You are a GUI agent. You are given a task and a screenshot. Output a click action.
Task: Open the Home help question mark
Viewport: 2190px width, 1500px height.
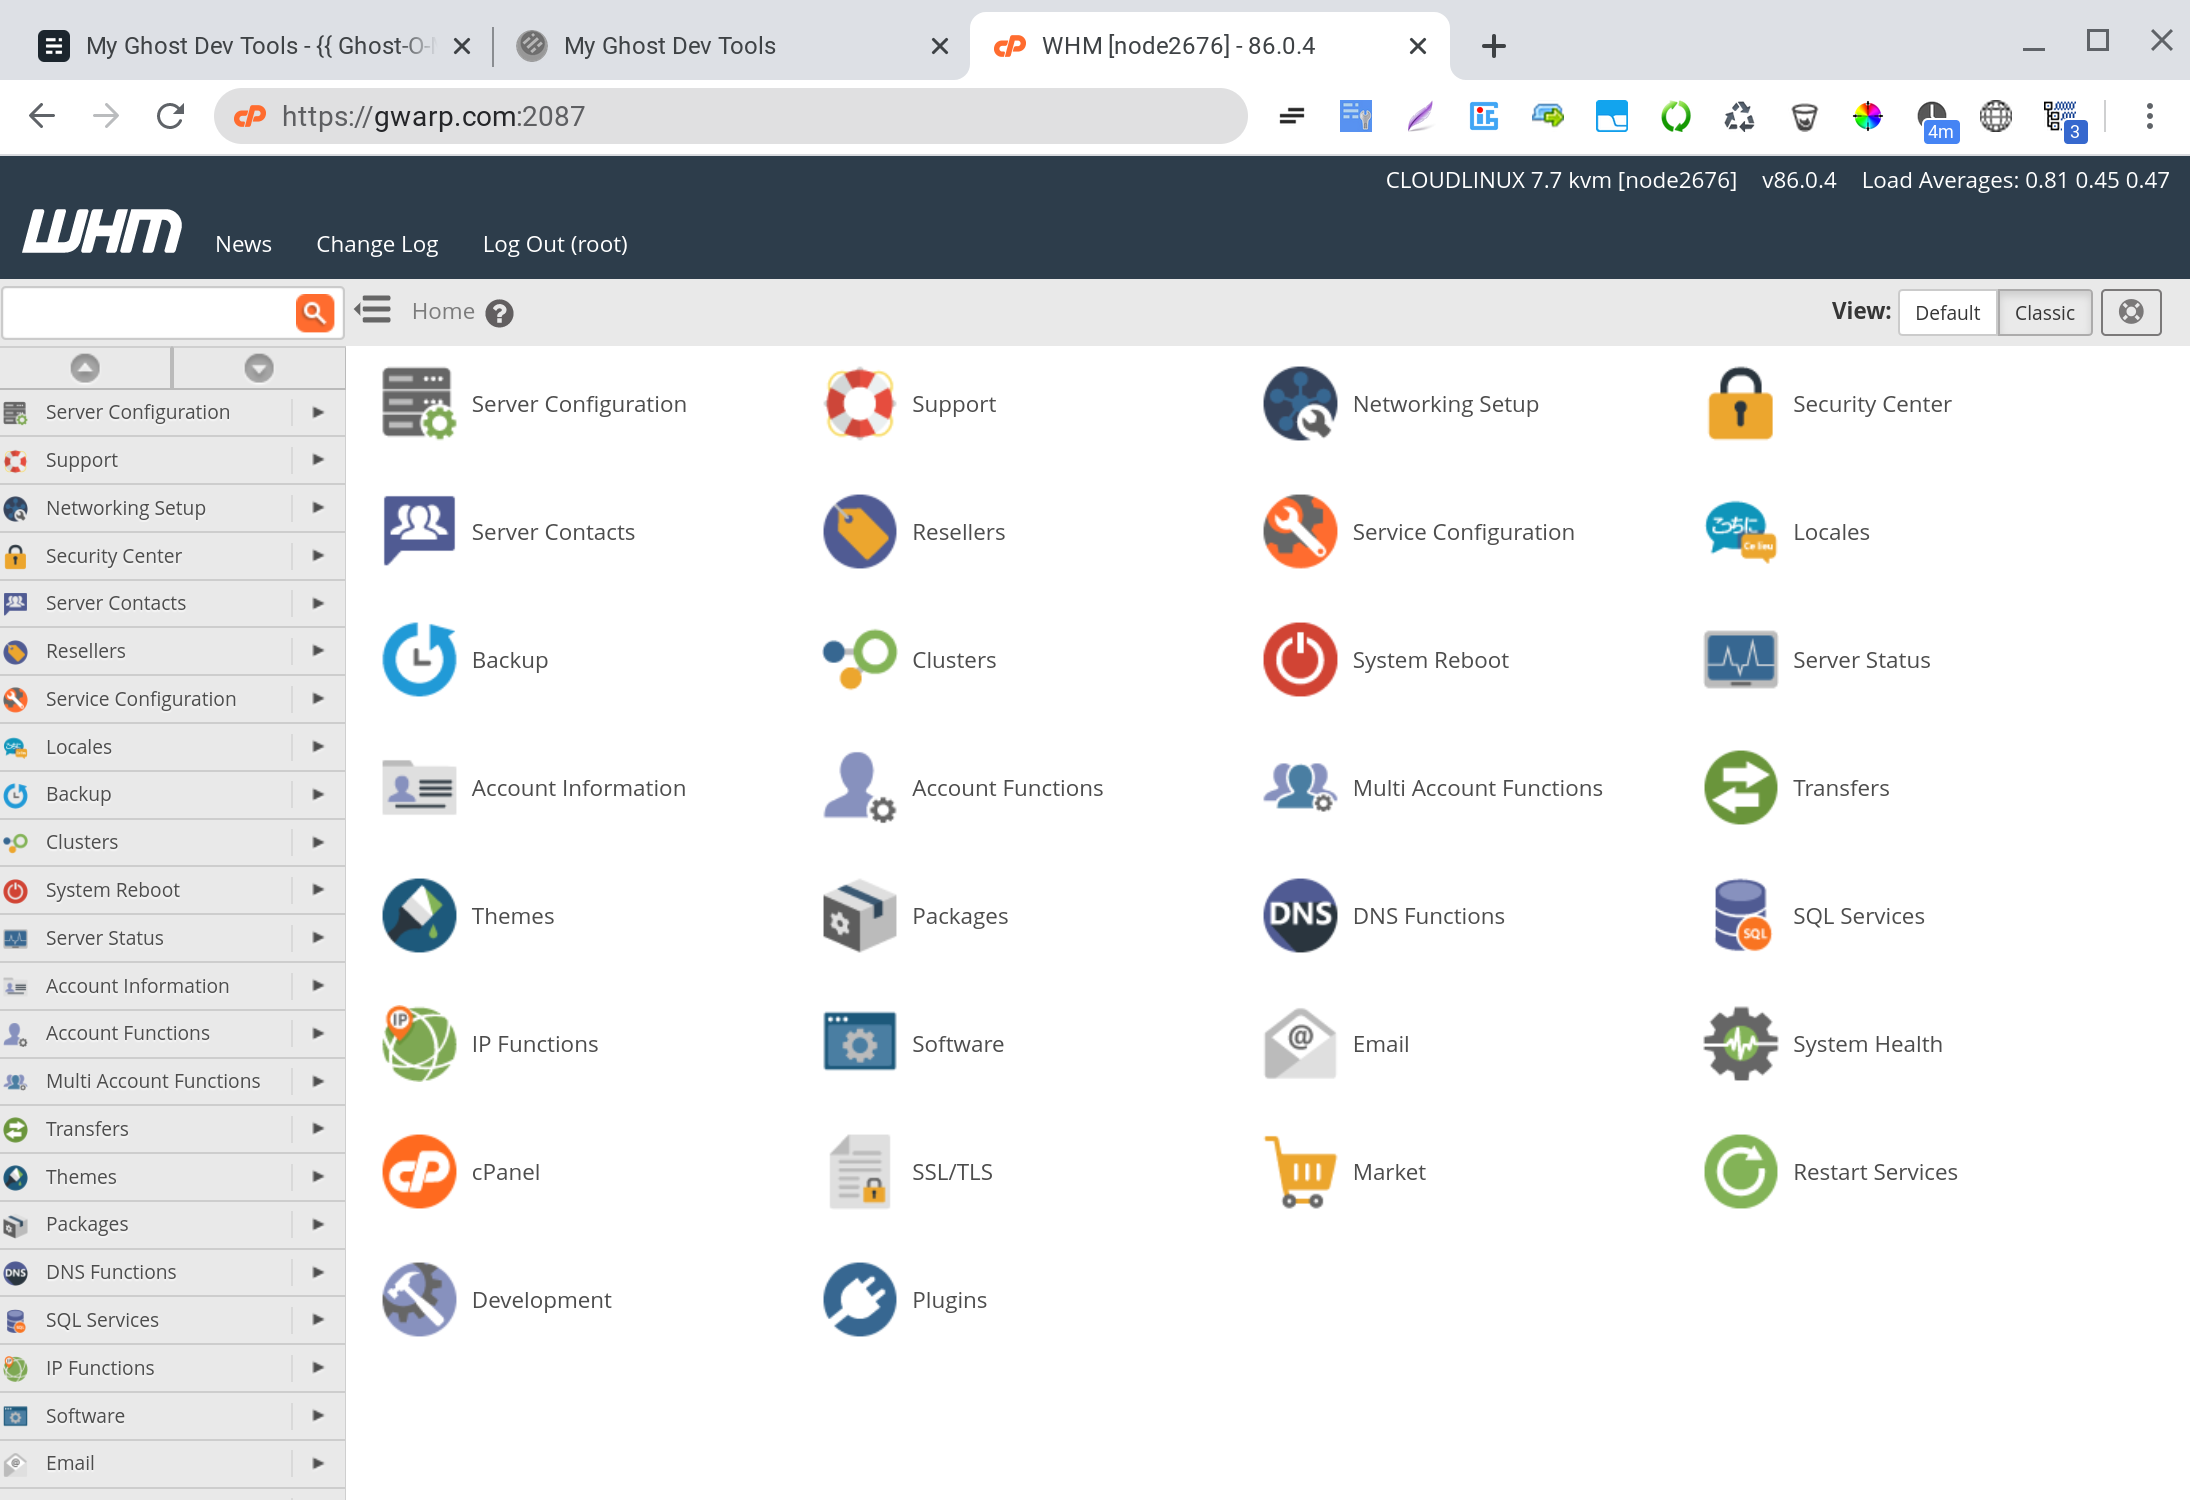[499, 314]
